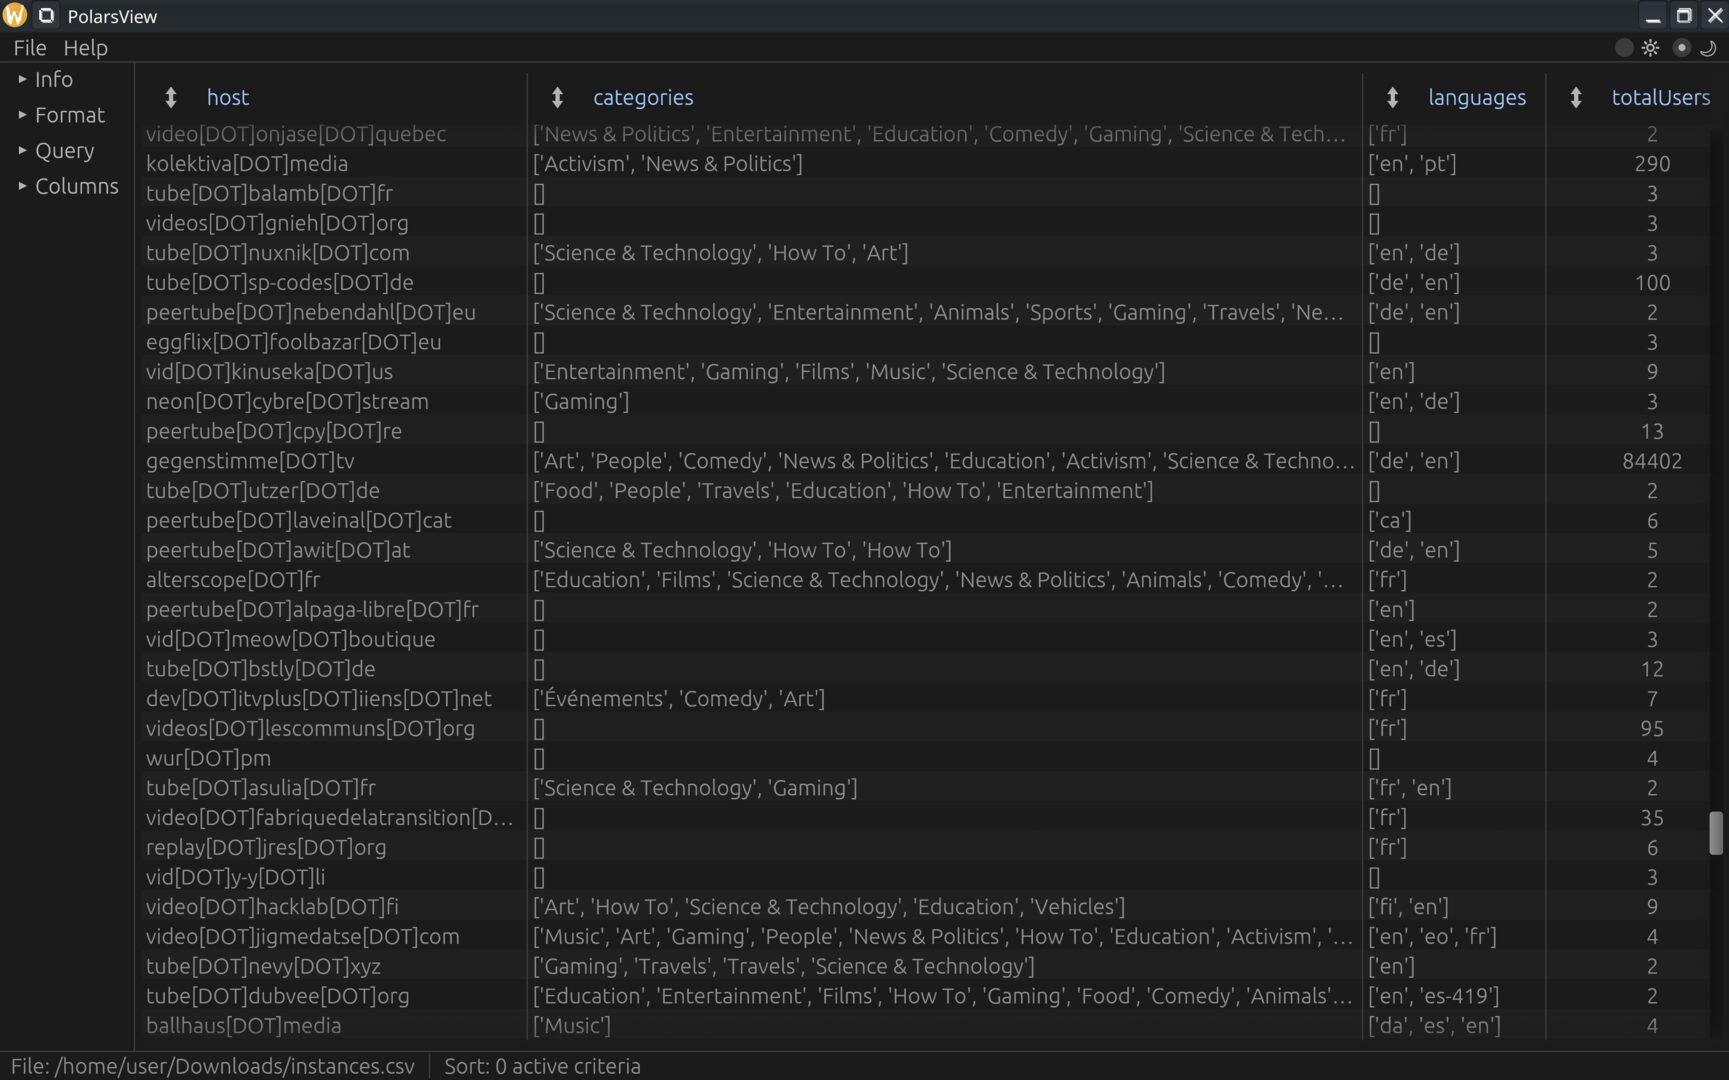Select the light theme radio button
Screen dimensions: 1729x1080
click(1624, 48)
